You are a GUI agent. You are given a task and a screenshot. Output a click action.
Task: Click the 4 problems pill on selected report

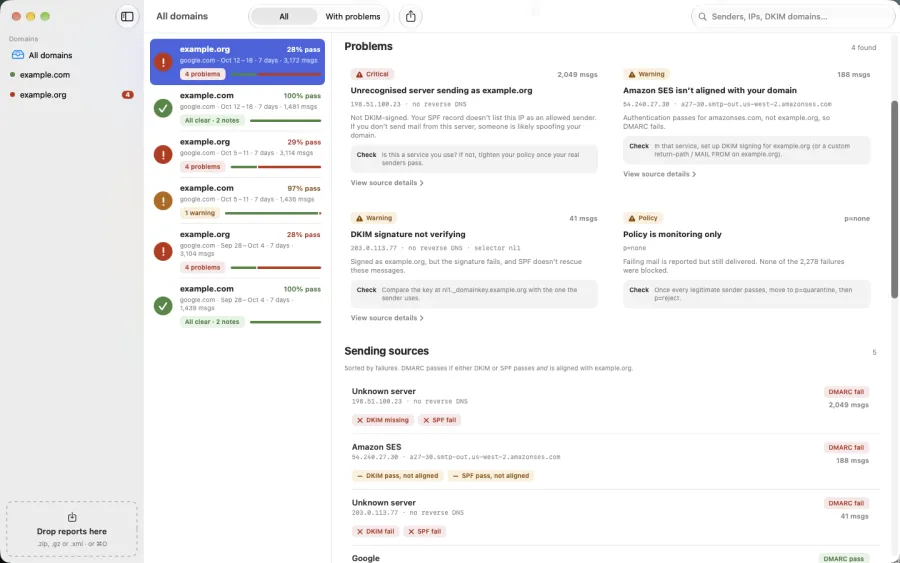click(x=202, y=74)
